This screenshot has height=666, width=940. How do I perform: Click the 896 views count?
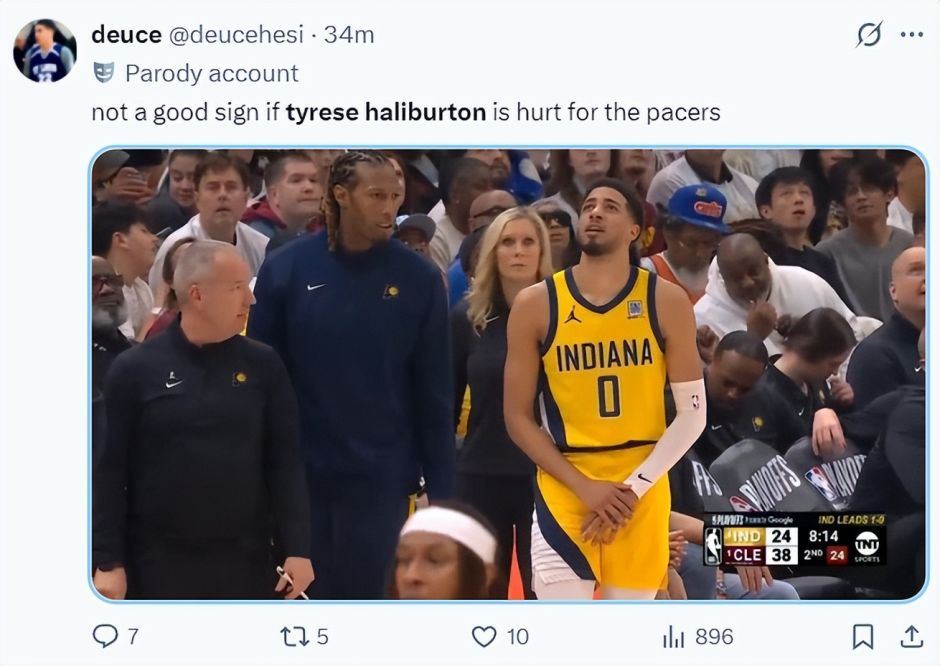tap(713, 636)
